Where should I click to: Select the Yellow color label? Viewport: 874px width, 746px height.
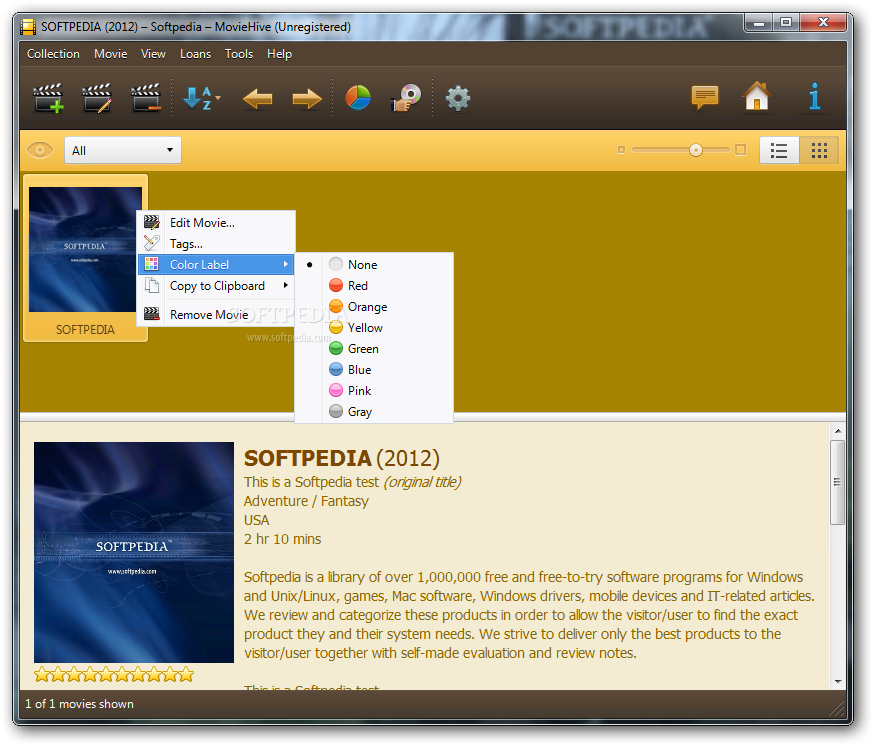pyautogui.click(x=374, y=327)
